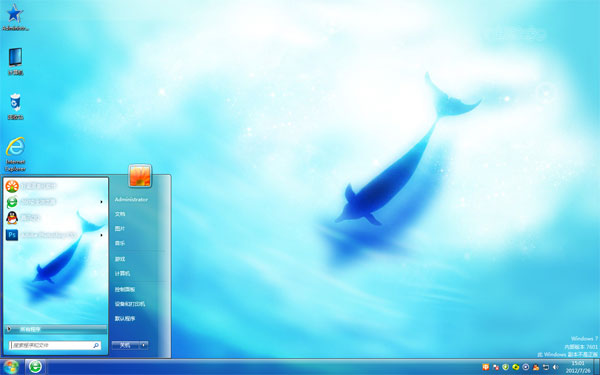Image resolution: width=600 pixels, height=375 pixels.
Task: Expand 所有程序 (All Programs) list
Action: tap(56, 329)
